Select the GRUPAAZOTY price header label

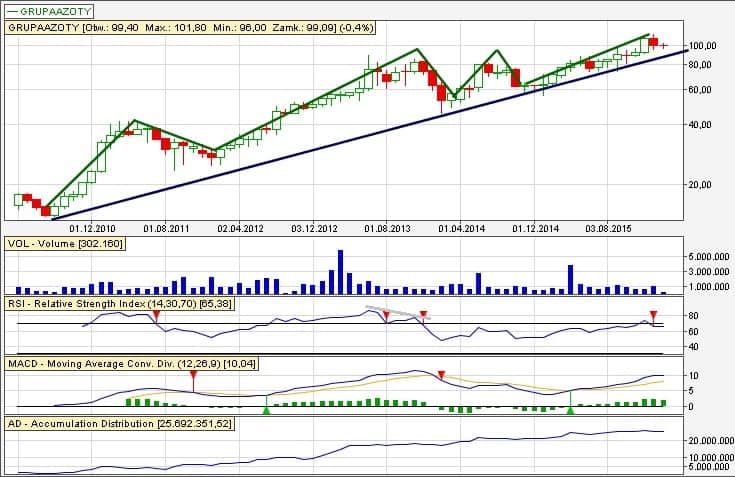(152, 29)
